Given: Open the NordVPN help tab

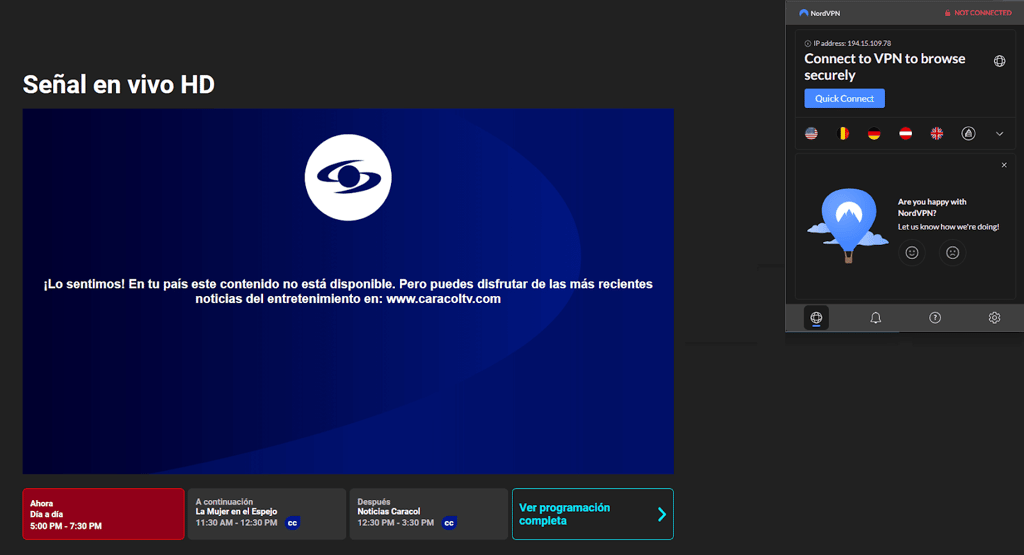Looking at the screenshot, I should pos(935,318).
